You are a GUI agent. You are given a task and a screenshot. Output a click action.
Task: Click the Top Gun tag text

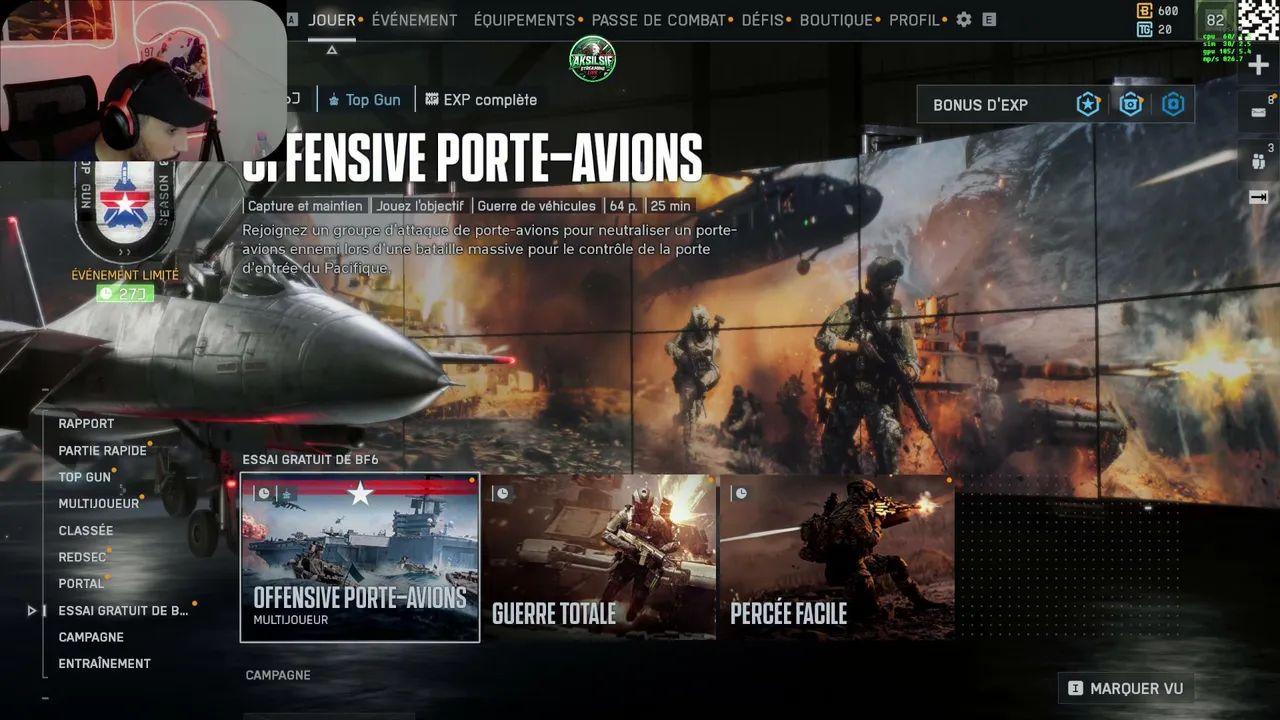pos(373,100)
